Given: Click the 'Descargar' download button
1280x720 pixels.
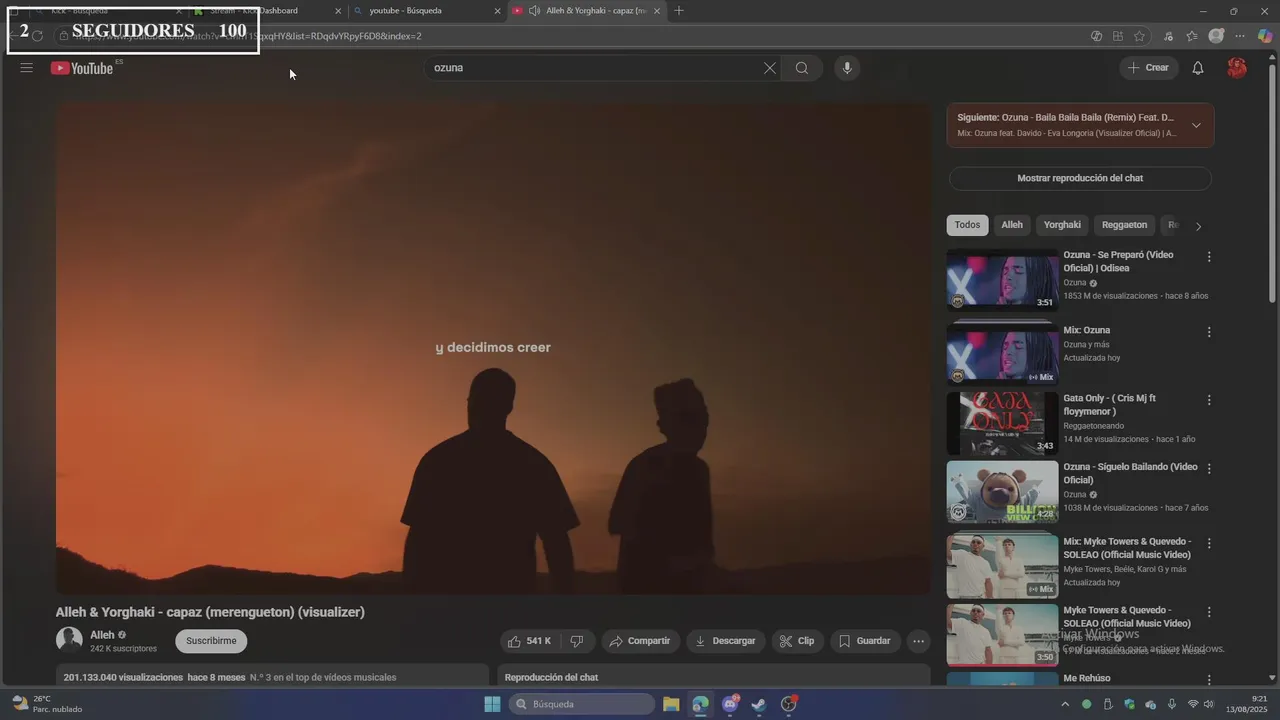Looking at the screenshot, I should (725, 641).
